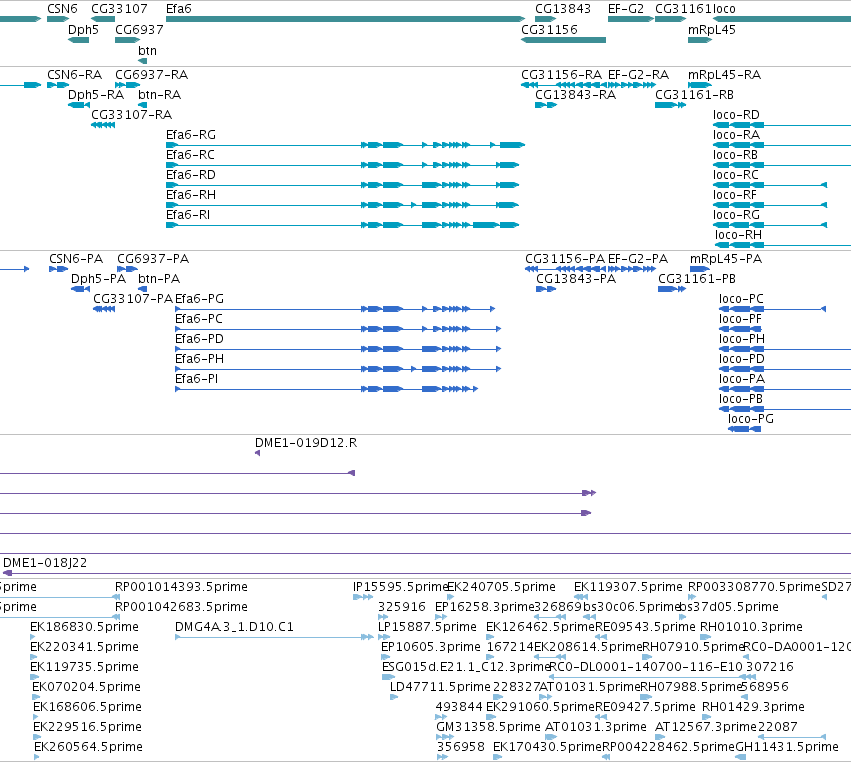Click transcript CG6937-RA
Viewport: 851px width, 762px height.
151,74
